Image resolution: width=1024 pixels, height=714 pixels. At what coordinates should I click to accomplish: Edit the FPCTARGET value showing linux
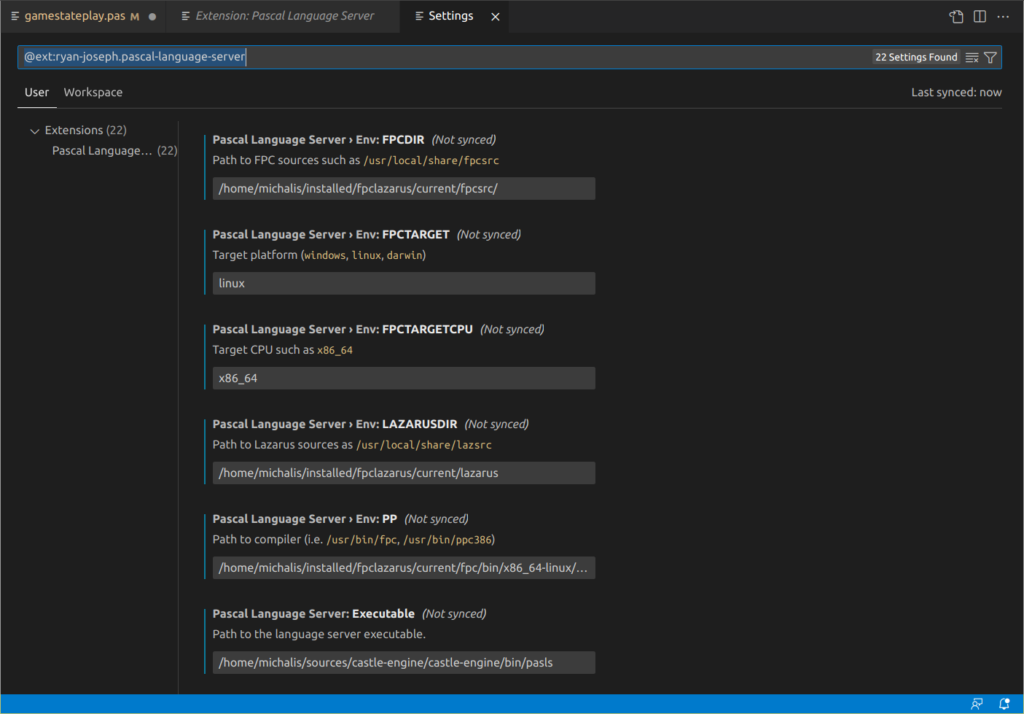pyautogui.click(x=403, y=283)
